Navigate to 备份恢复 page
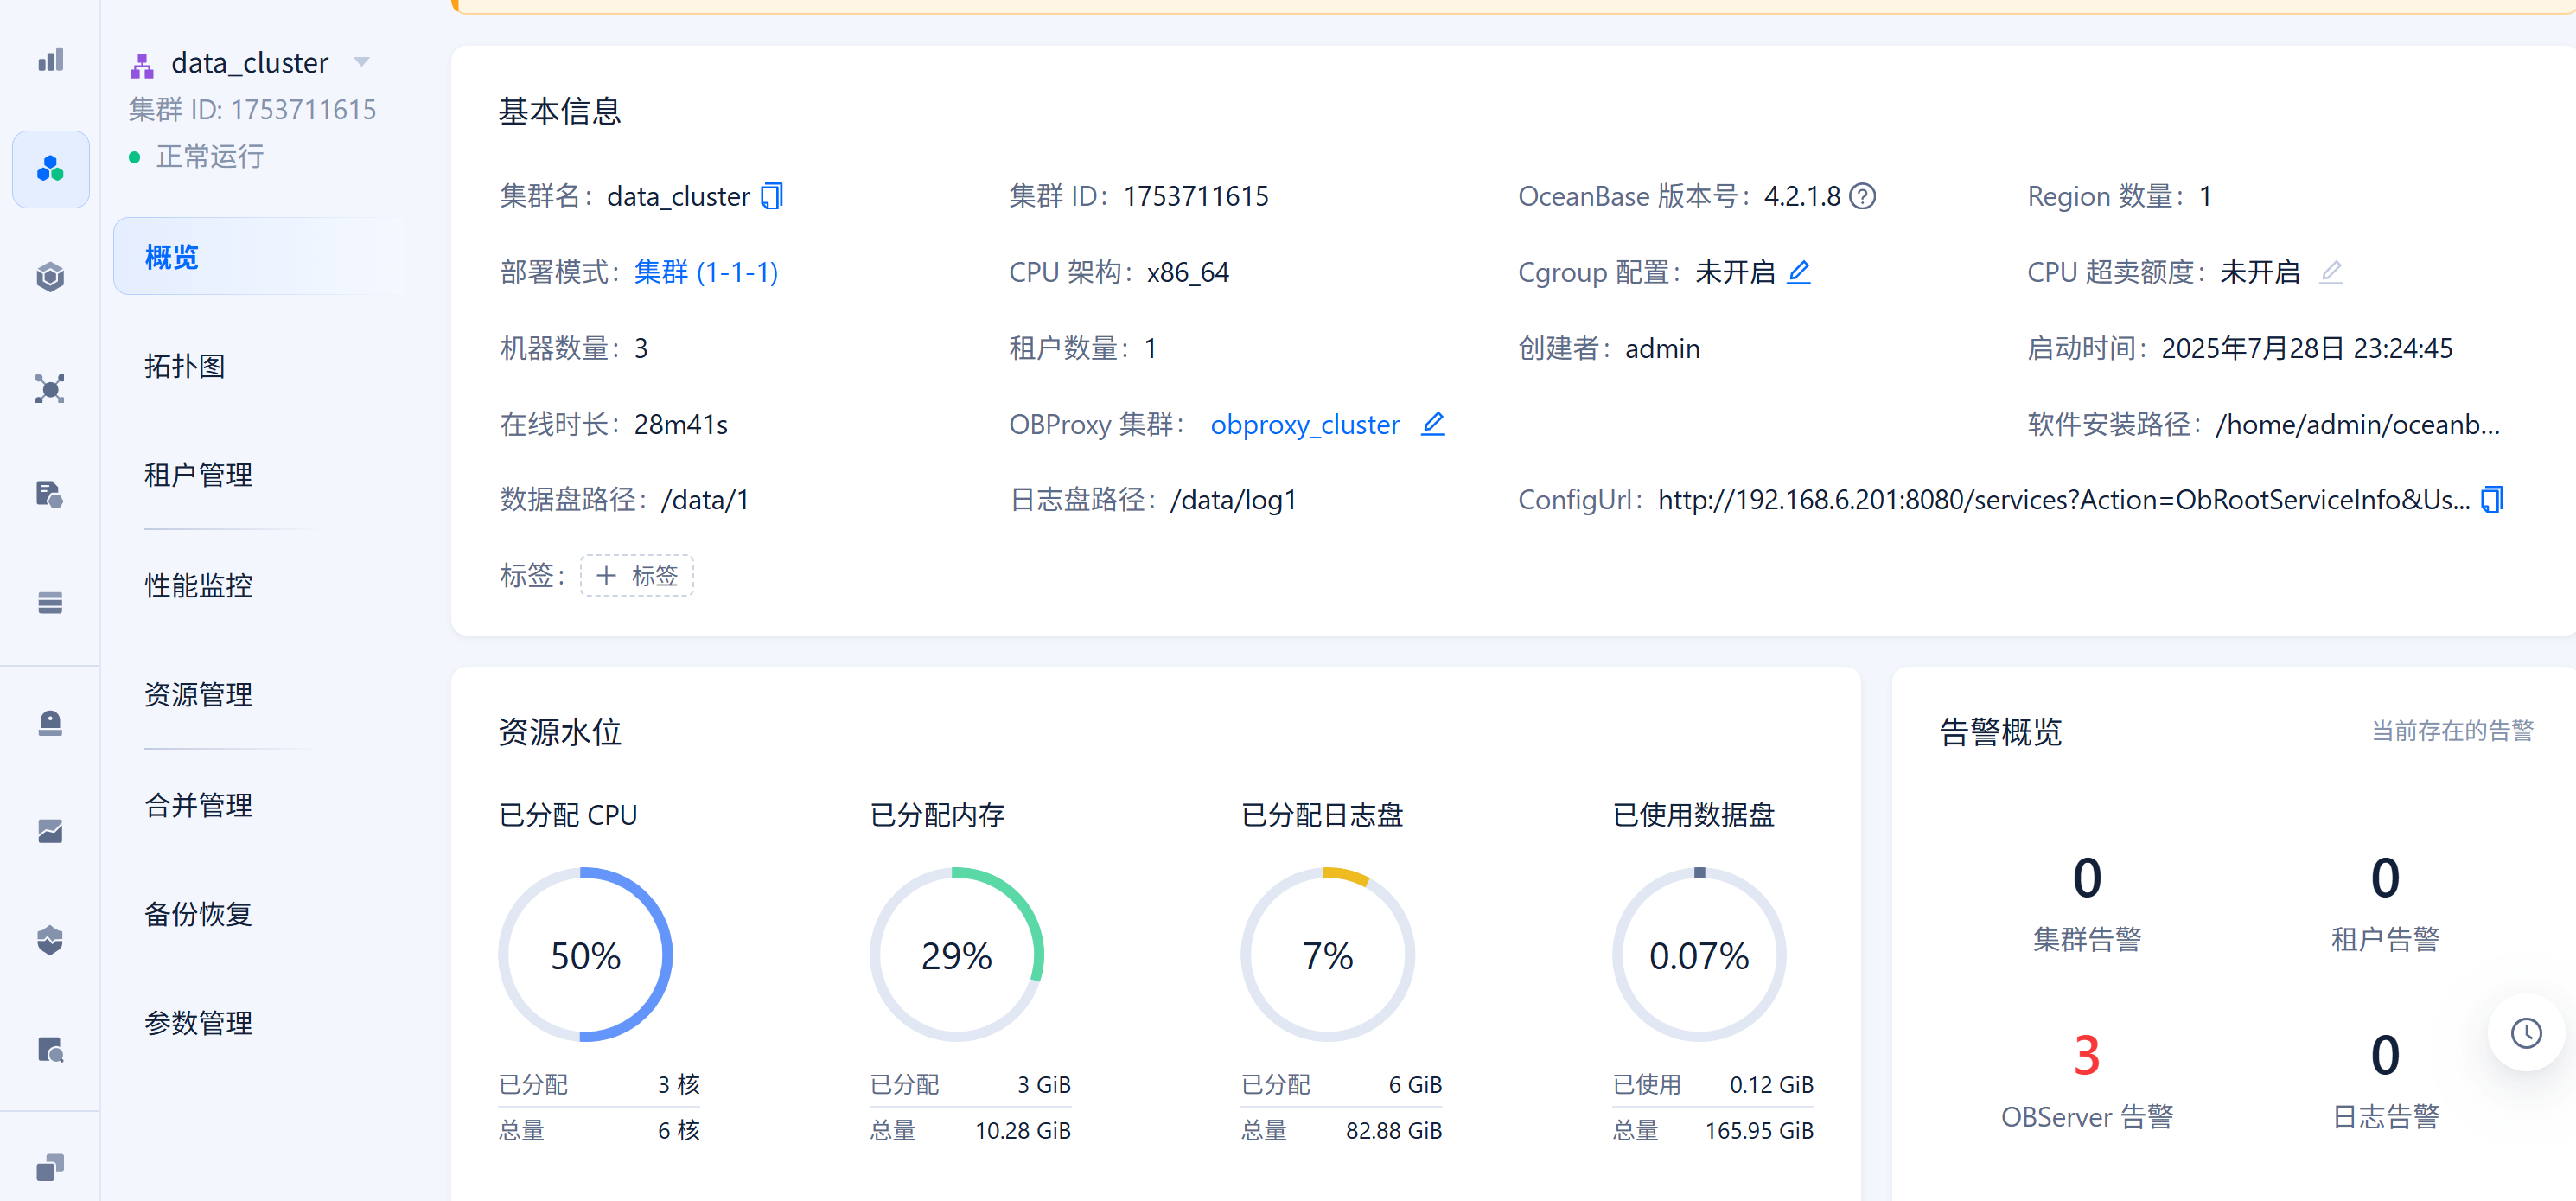The width and height of the screenshot is (2576, 1201). 198,914
